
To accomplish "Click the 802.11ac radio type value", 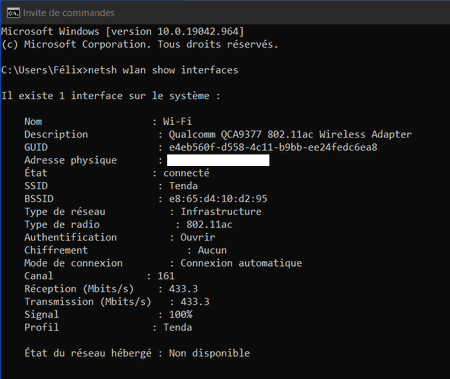I will [x=209, y=225].
